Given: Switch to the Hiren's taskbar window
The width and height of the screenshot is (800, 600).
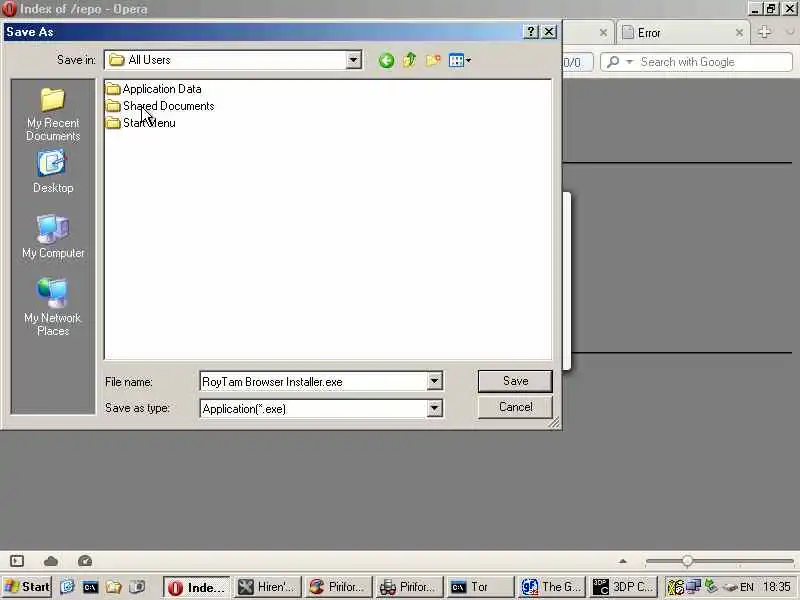Looking at the screenshot, I should coord(268,587).
